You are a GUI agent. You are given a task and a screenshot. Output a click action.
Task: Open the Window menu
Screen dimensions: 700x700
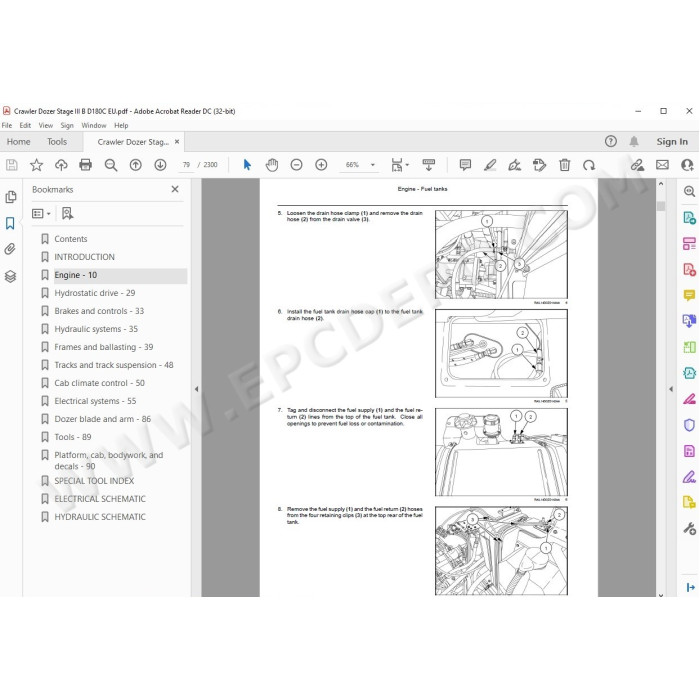point(94,125)
